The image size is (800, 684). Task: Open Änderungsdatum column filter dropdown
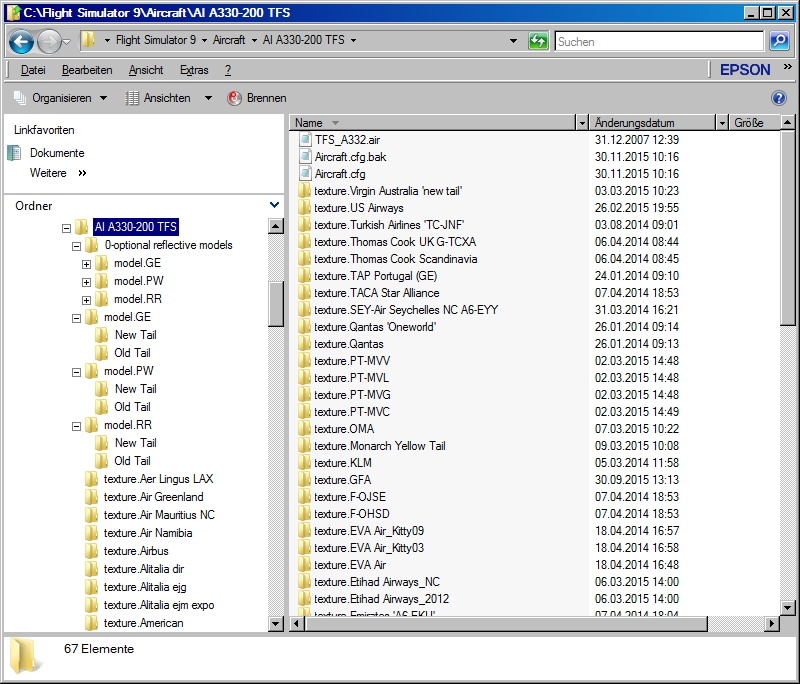(x=721, y=123)
